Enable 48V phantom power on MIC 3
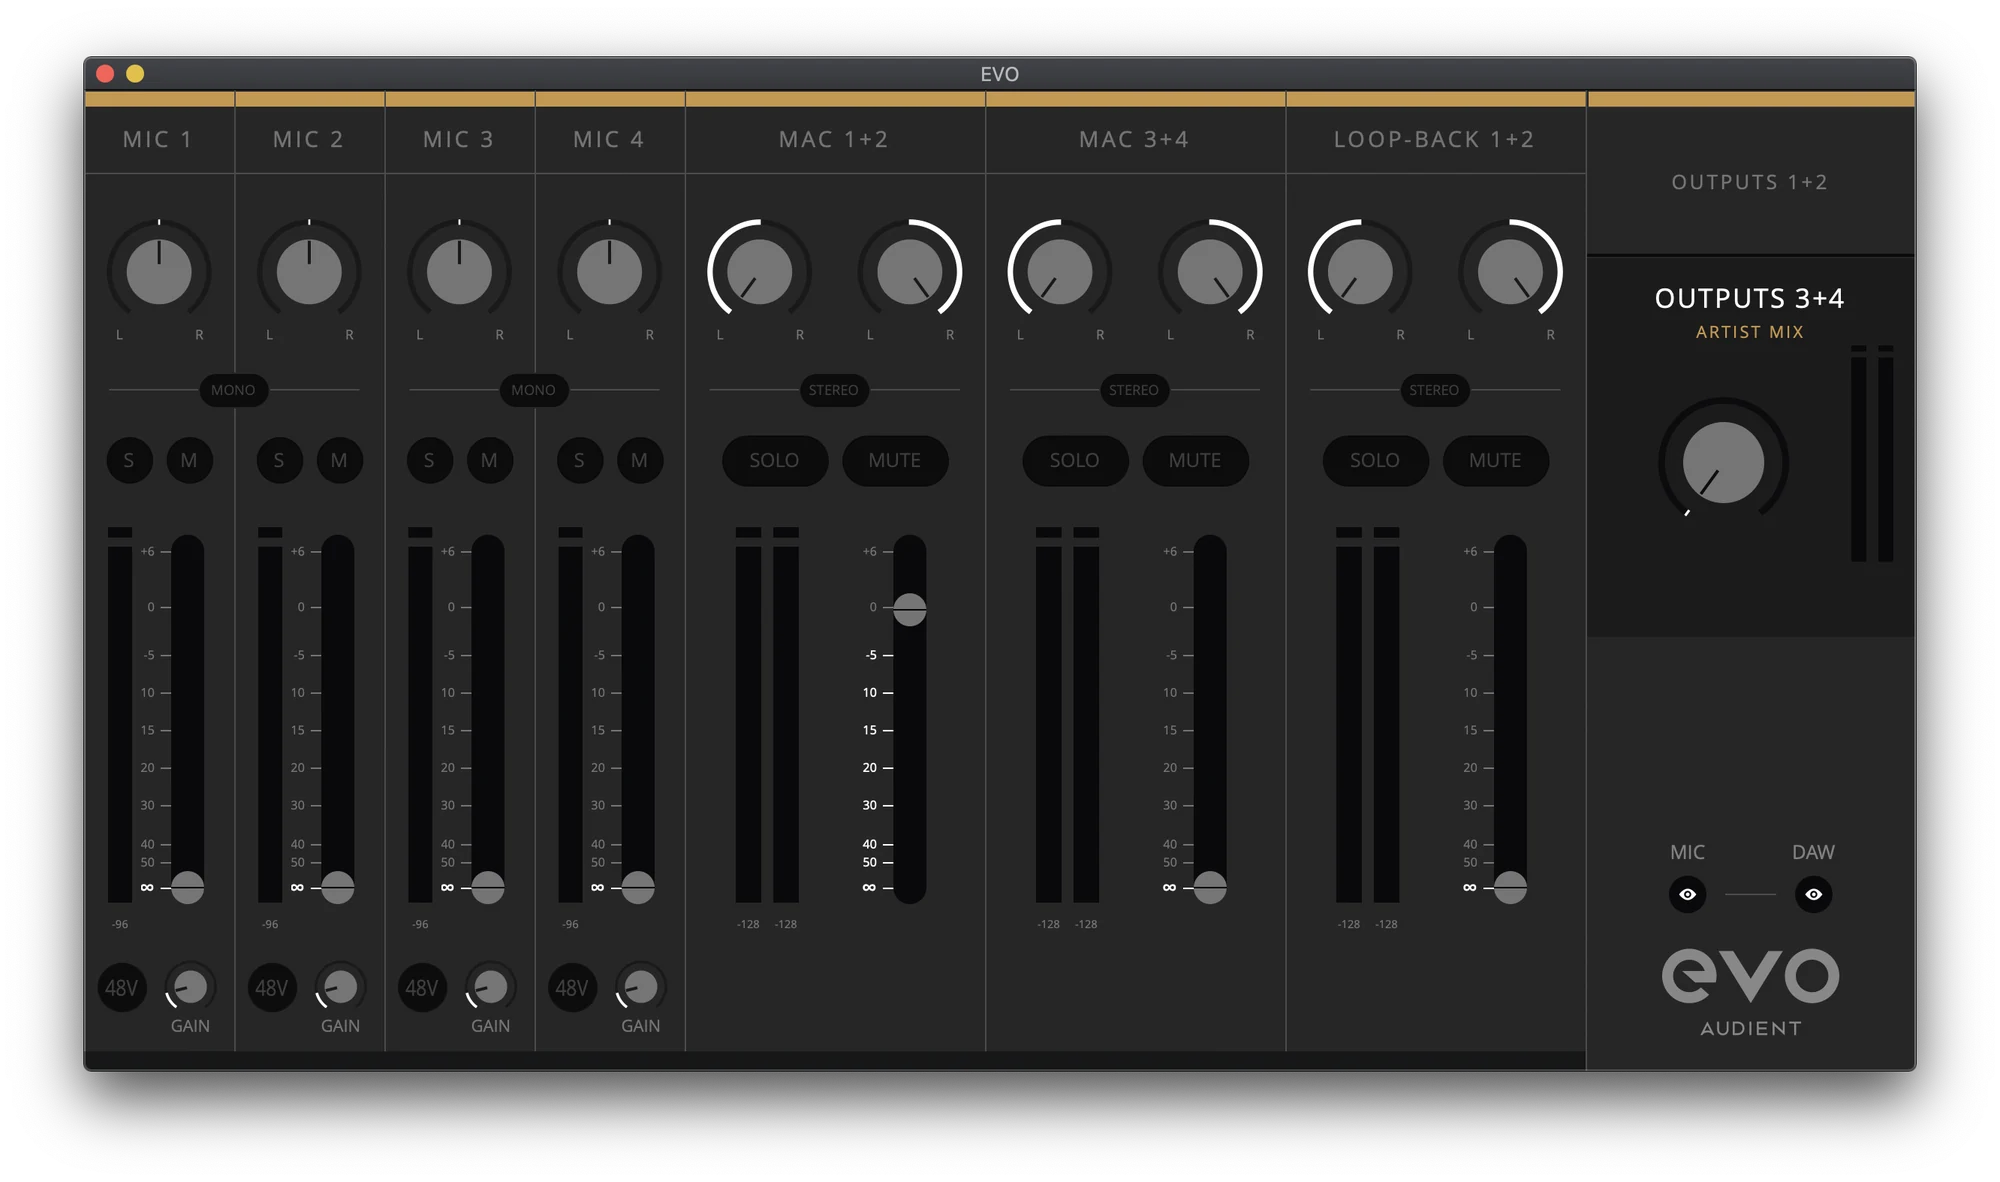2000x1182 pixels. click(x=422, y=988)
